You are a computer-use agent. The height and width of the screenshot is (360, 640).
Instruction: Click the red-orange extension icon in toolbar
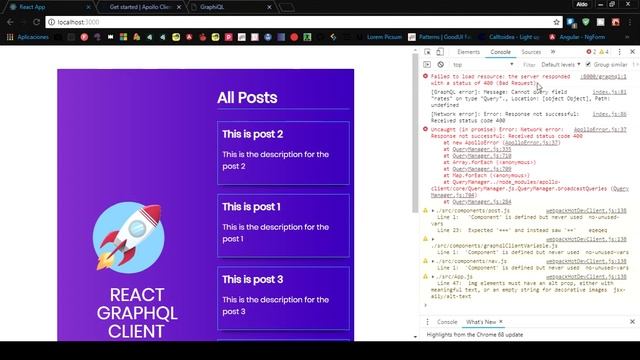coord(616,22)
